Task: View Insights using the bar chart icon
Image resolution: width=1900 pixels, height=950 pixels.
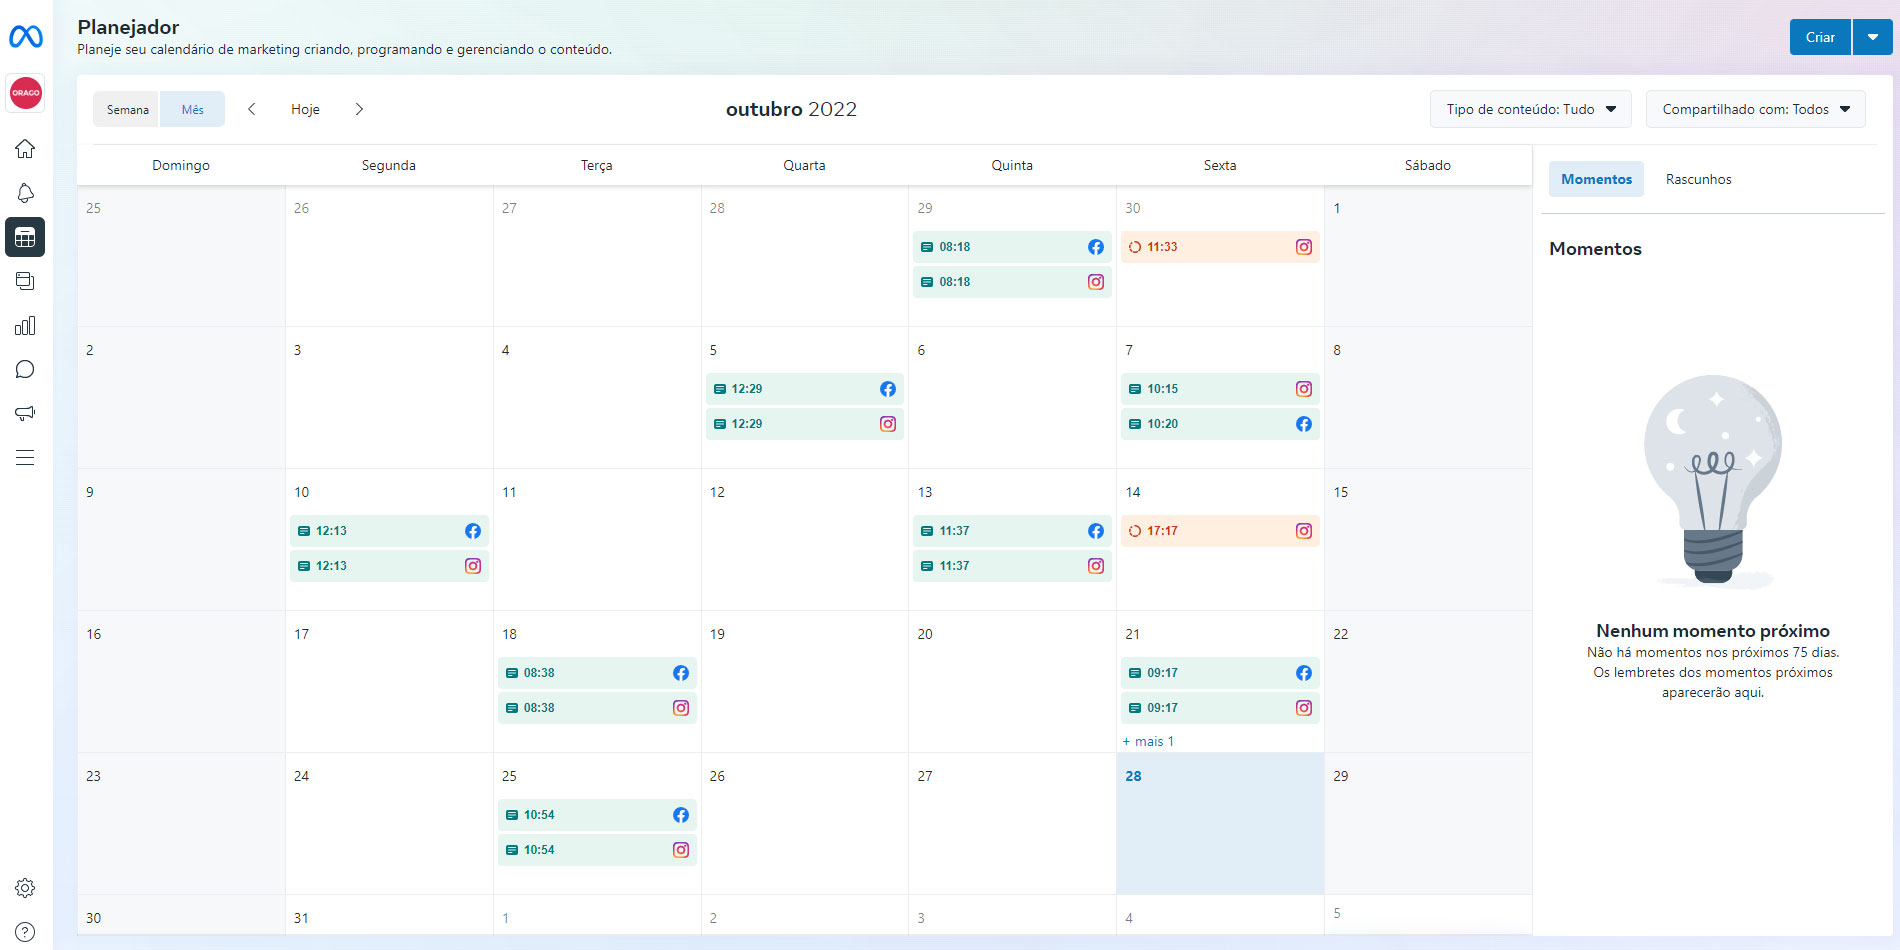Action: point(25,325)
